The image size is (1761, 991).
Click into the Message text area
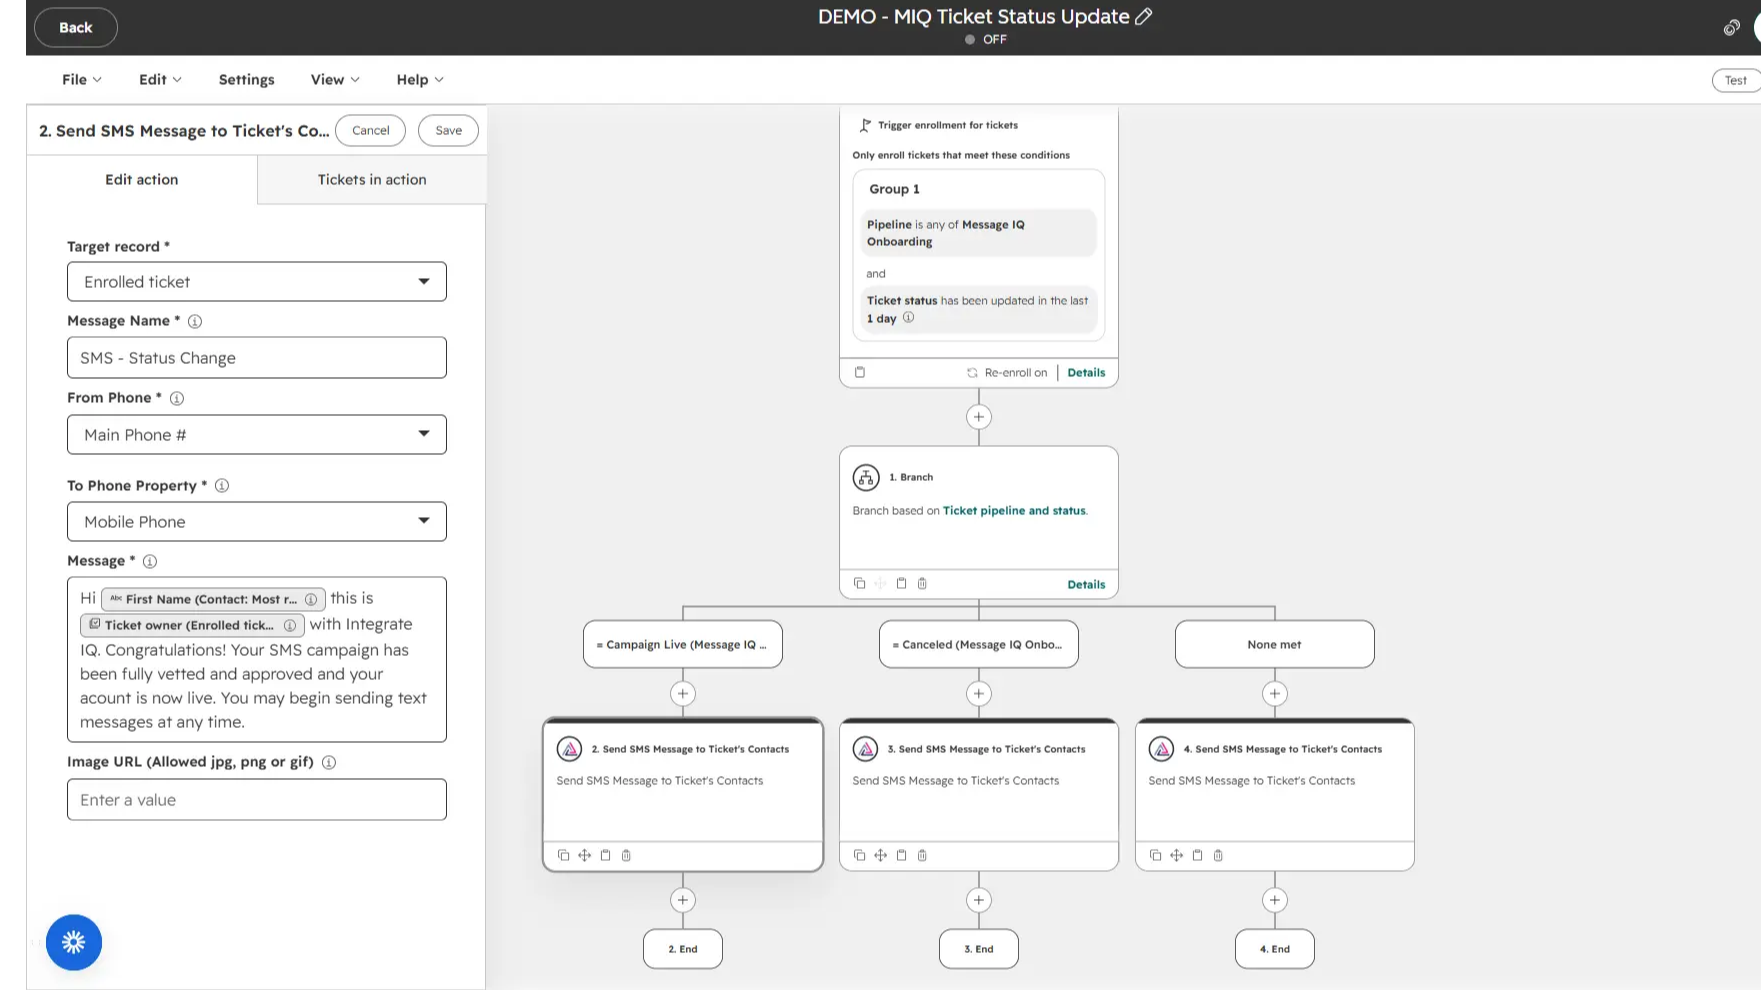(257, 660)
